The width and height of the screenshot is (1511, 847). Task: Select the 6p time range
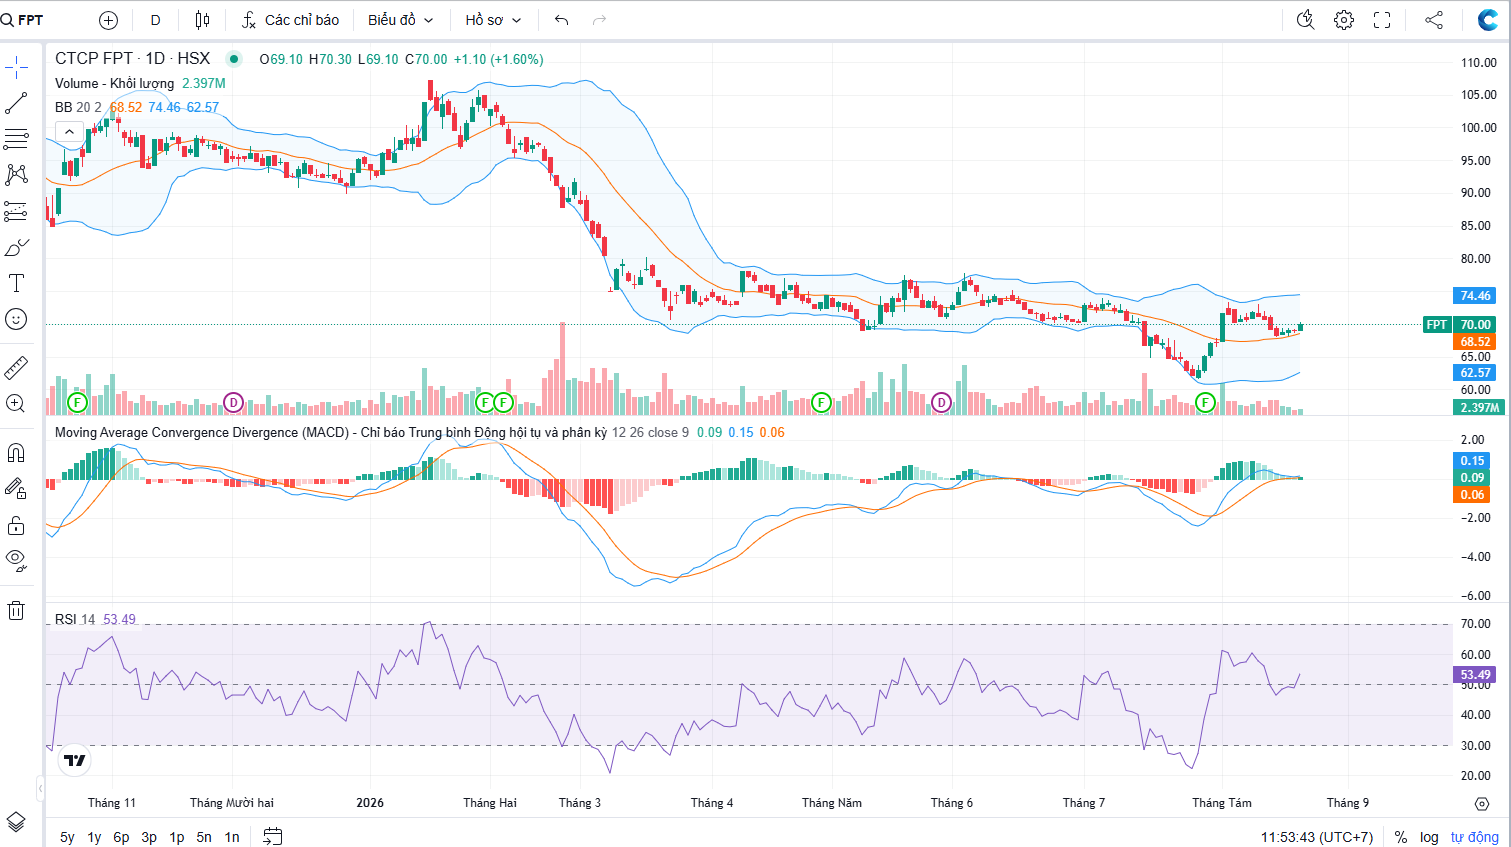pyautogui.click(x=121, y=837)
